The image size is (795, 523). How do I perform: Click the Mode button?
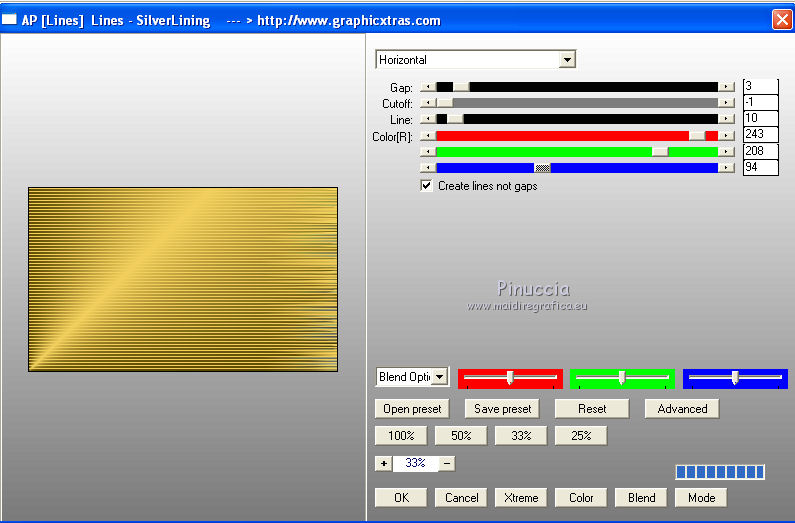tap(701, 498)
